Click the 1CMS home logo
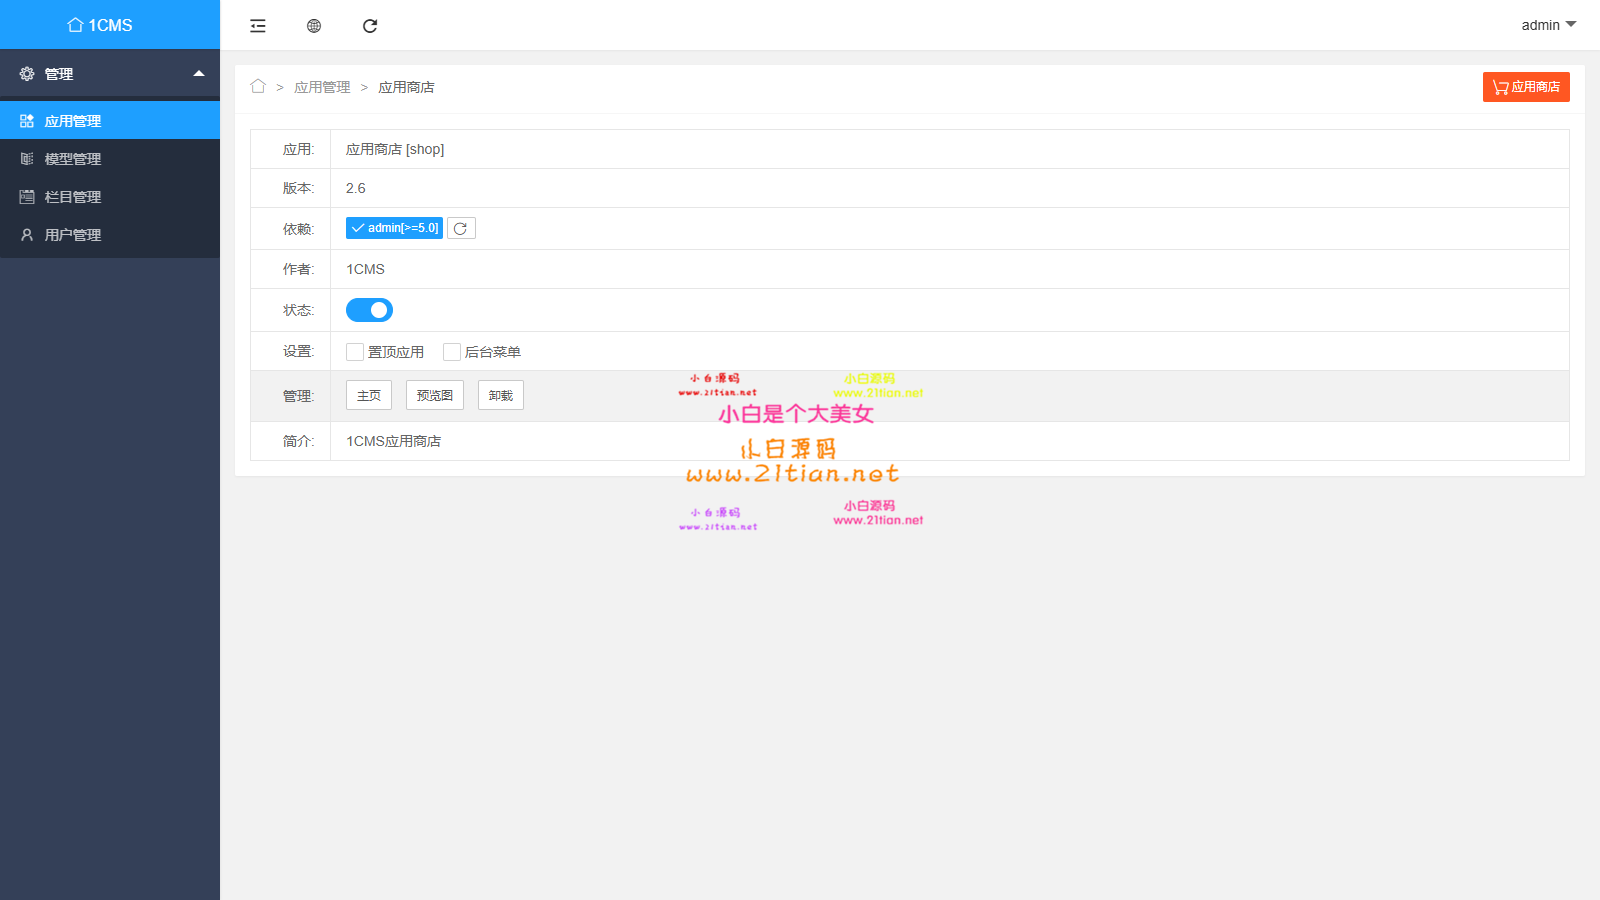The width and height of the screenshot is (1600, 900). pyautogui.click(x=100, y=25)
